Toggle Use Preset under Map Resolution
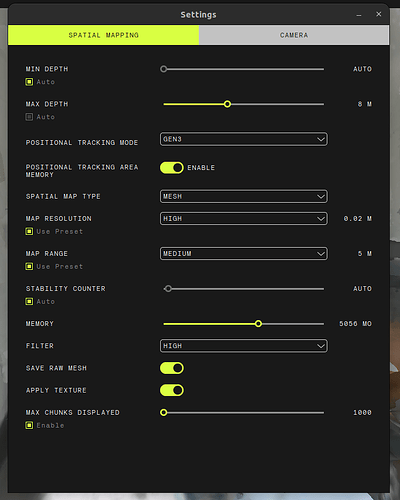 (29, 231)
